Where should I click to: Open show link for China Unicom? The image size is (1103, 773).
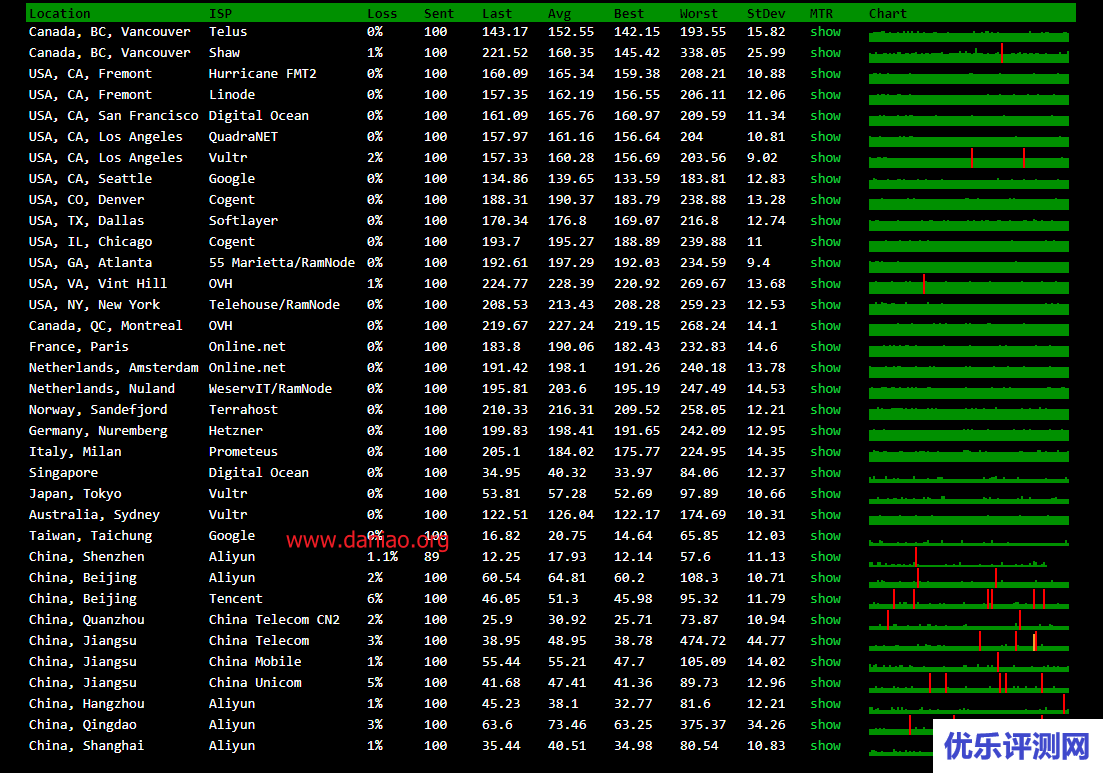click(x=825, y=683)
